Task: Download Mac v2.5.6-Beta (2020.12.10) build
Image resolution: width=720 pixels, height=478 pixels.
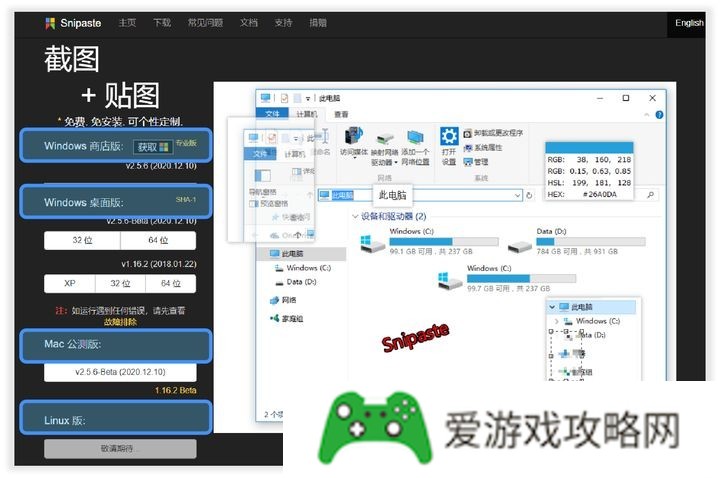Action: (x=120, y=372)
